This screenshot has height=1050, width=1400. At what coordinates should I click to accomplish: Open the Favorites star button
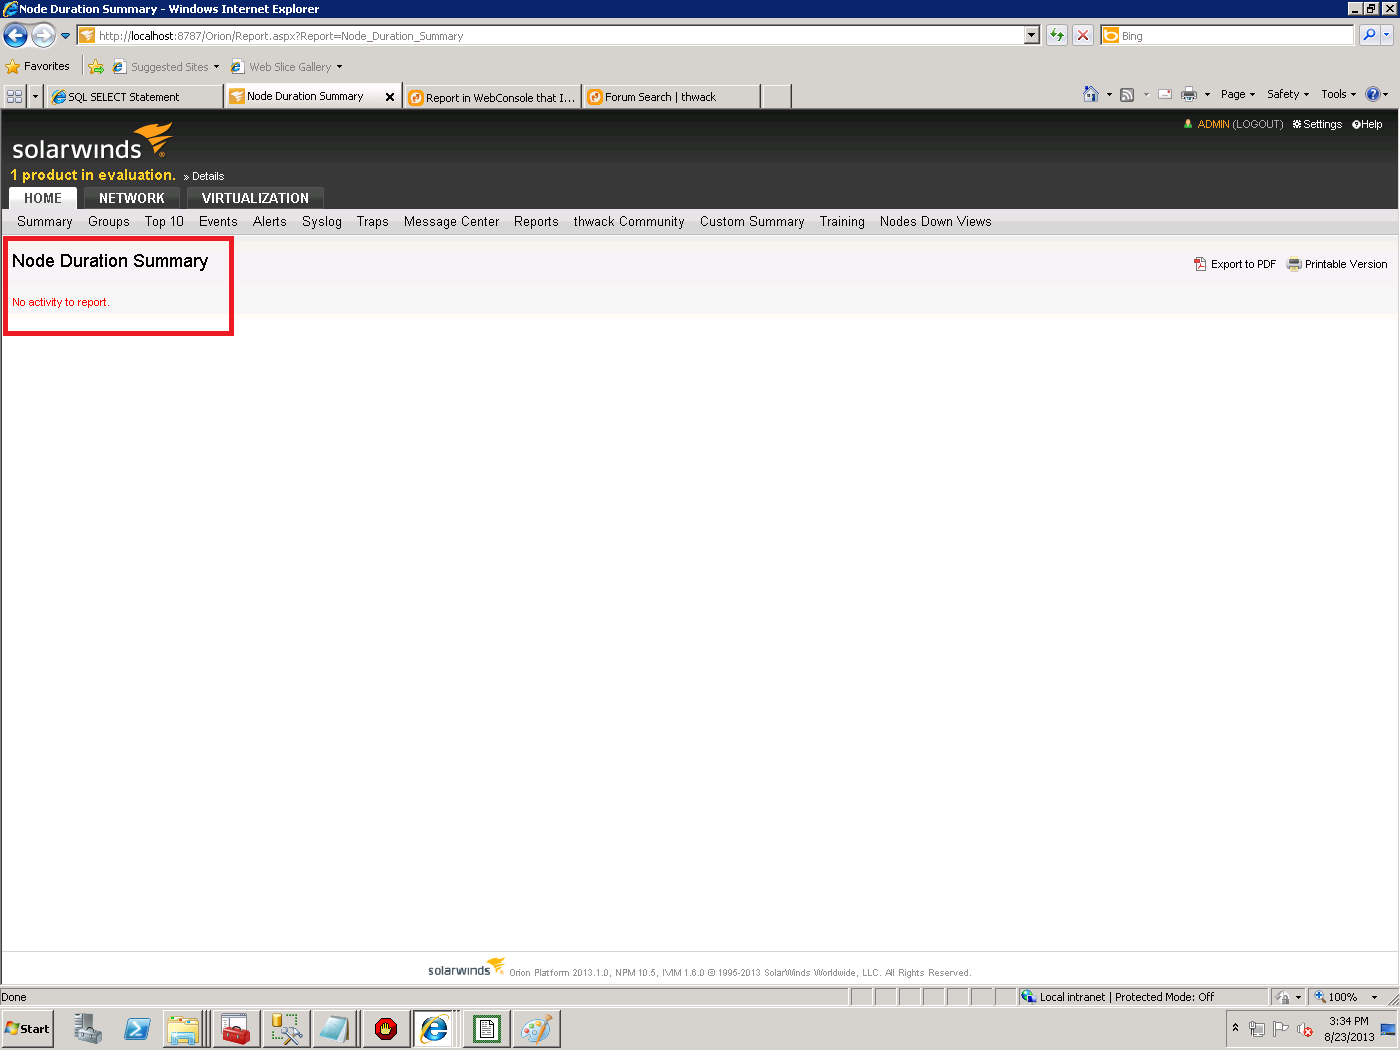point(38,67)
